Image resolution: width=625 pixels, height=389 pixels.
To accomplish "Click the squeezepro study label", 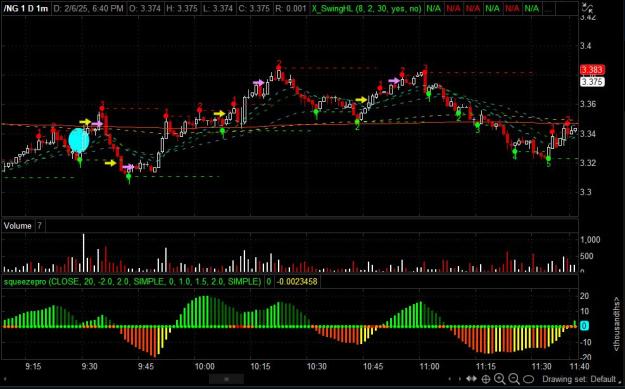I will pyautogui.click(x=132, y=282).
